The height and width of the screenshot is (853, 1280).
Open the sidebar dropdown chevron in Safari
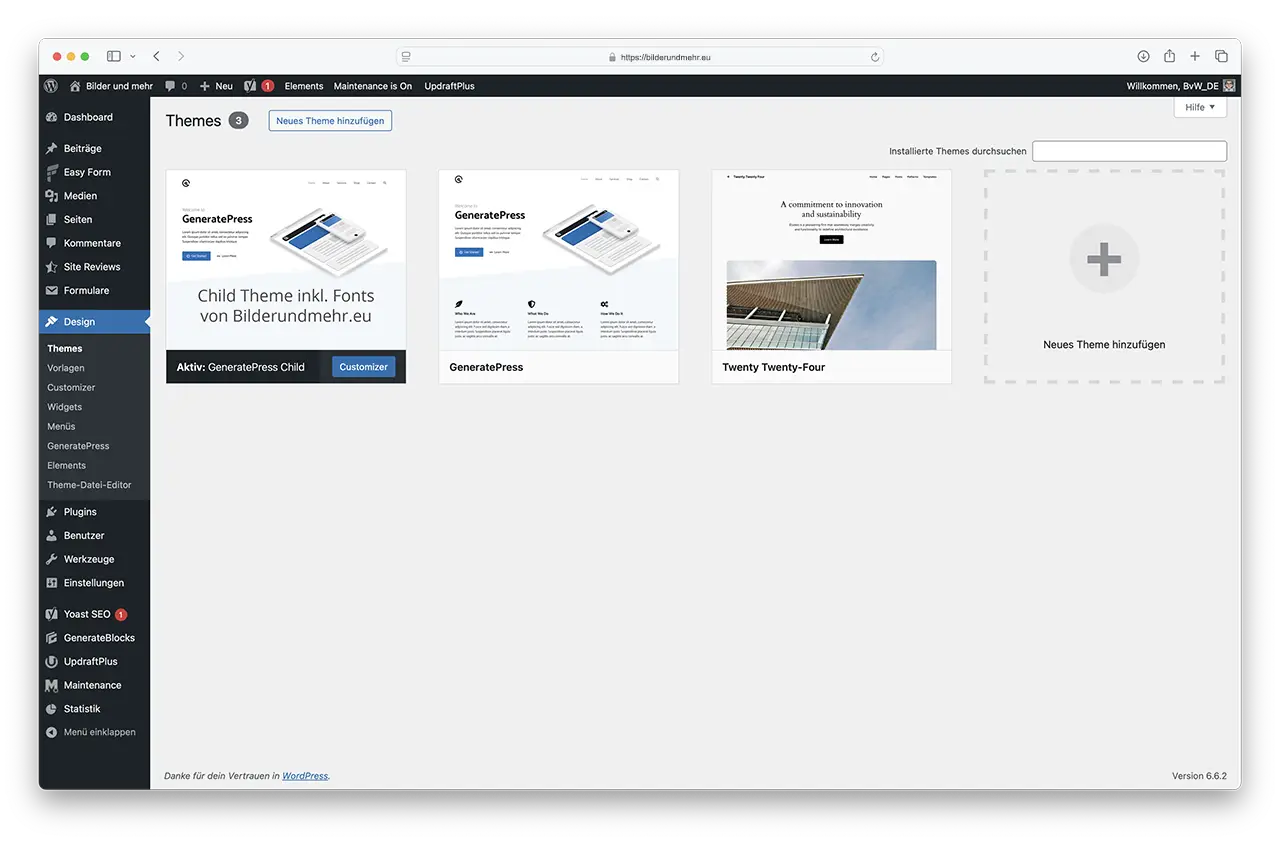tap(132, 57)
